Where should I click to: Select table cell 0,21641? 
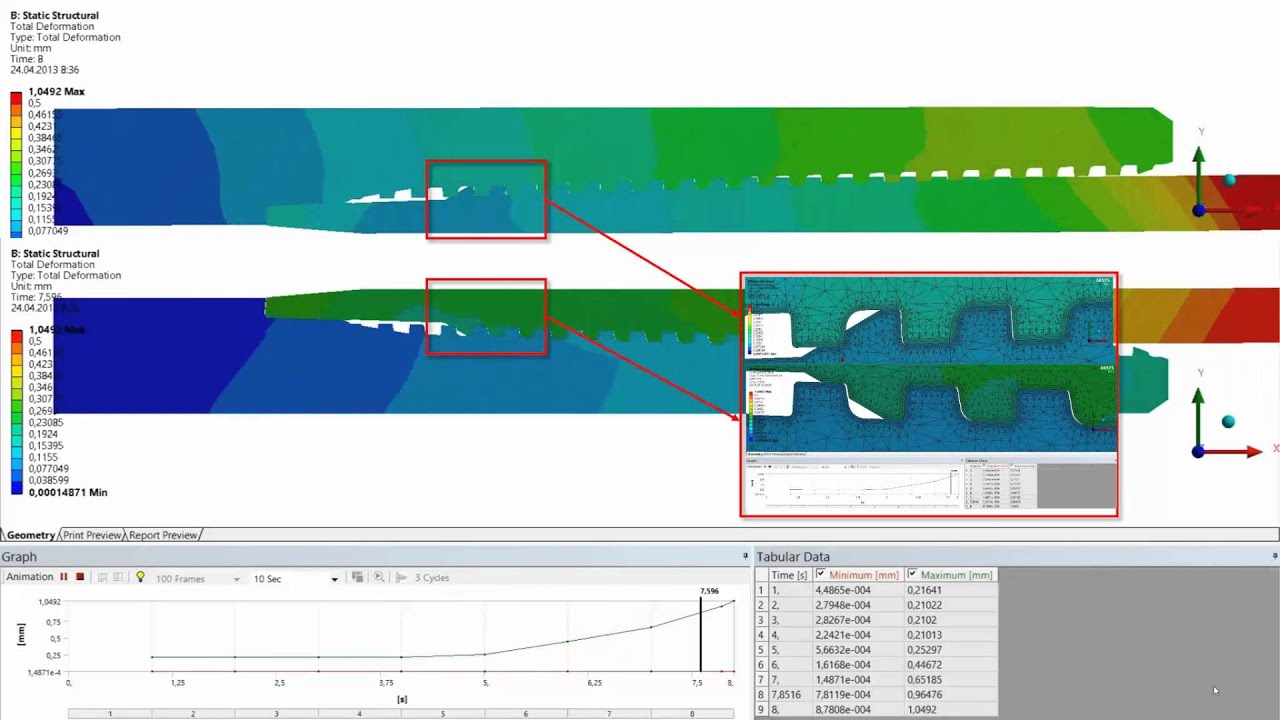[x=950, y=590]
